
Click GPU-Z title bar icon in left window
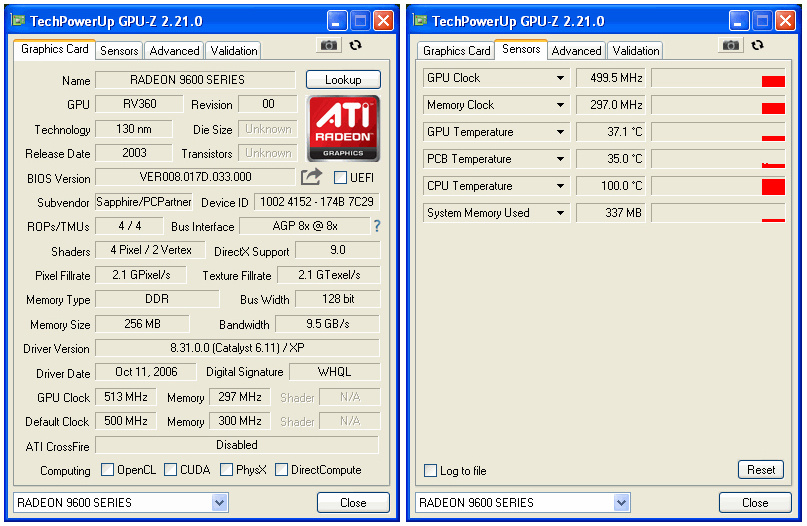(19, 21)
